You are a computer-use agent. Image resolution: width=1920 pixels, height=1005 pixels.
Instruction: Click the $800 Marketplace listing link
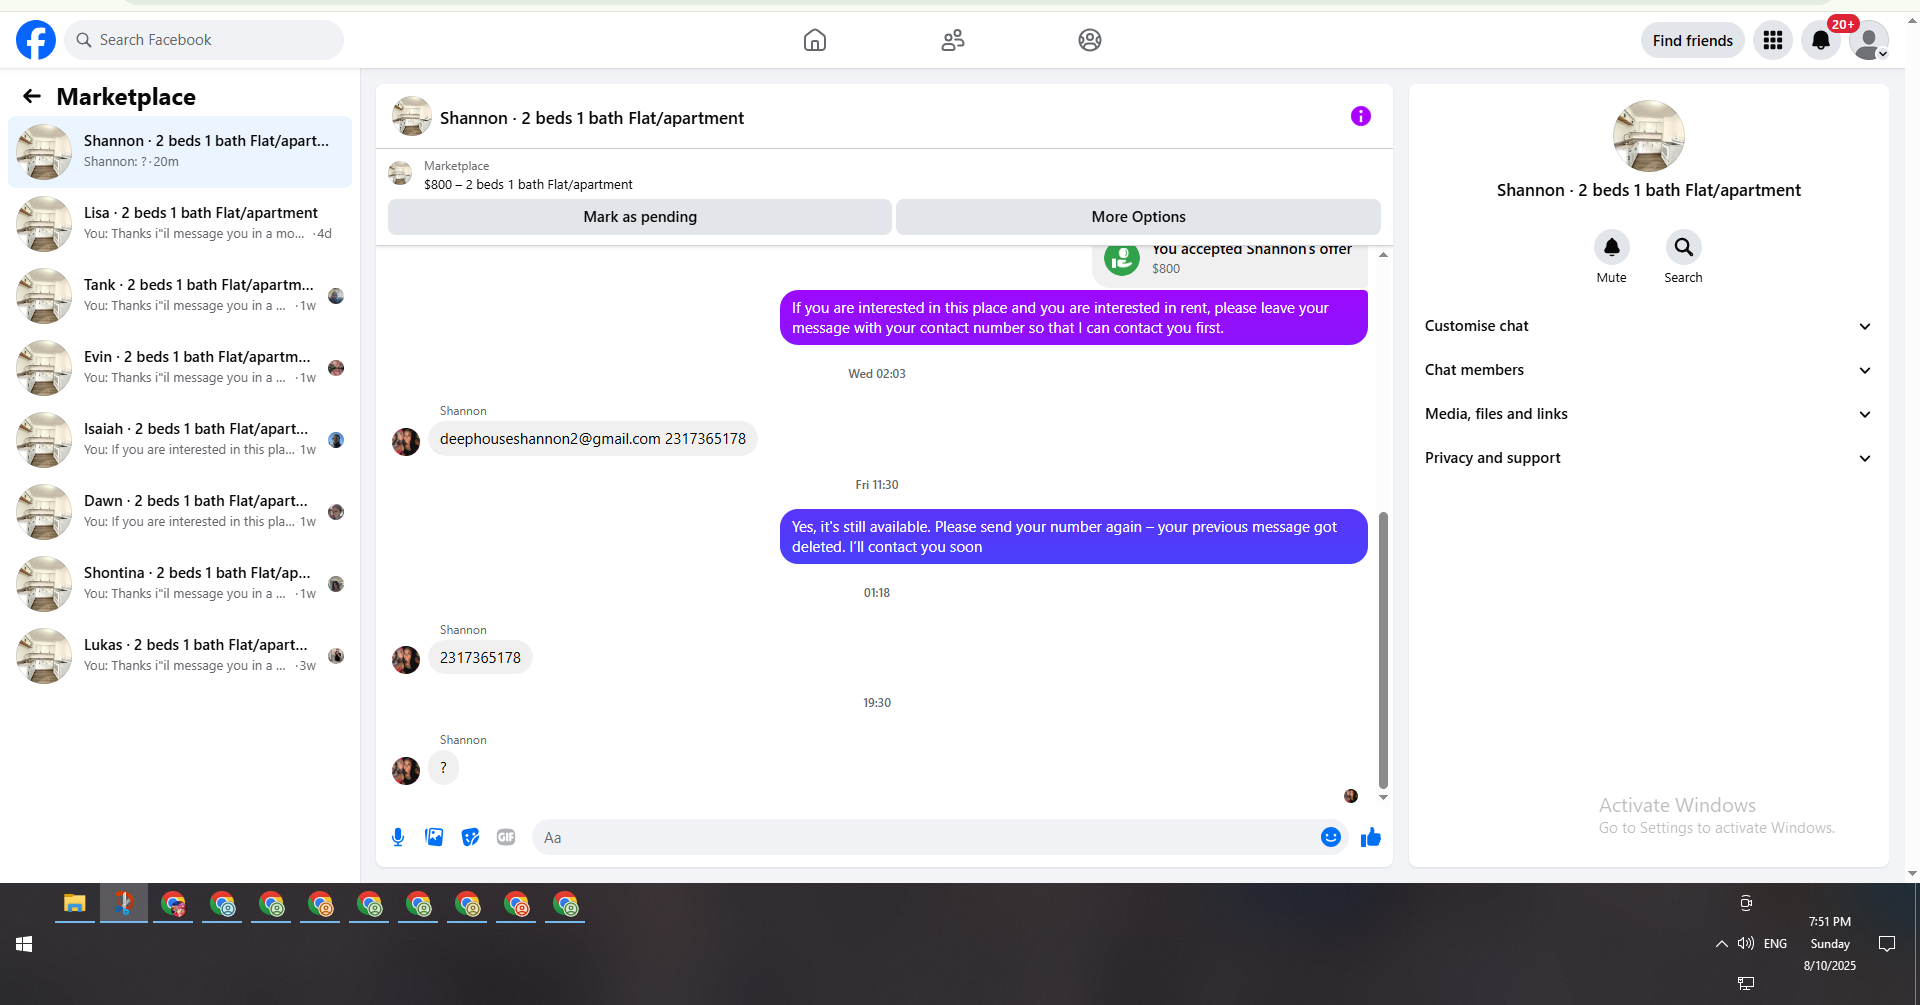click(528, 185)
